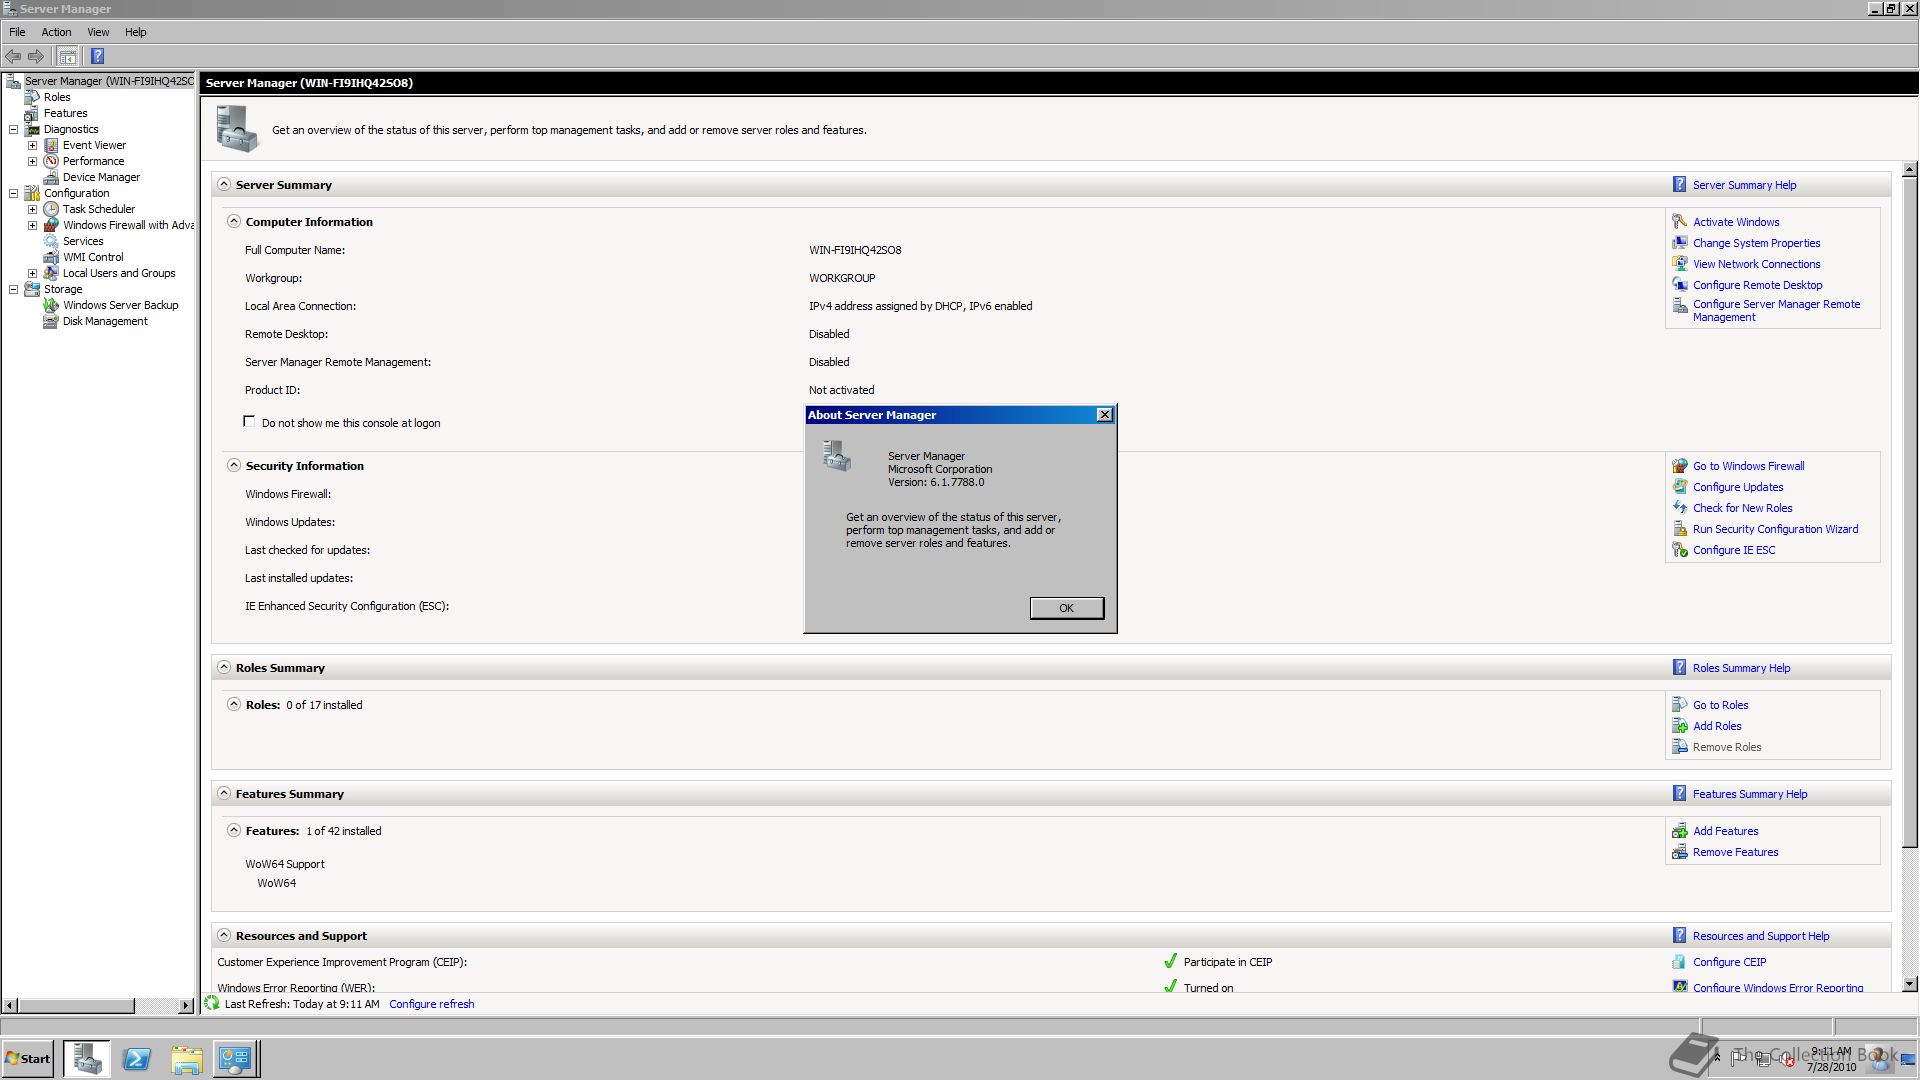
Task: Open the Help menu
Action: pos(135,32)
